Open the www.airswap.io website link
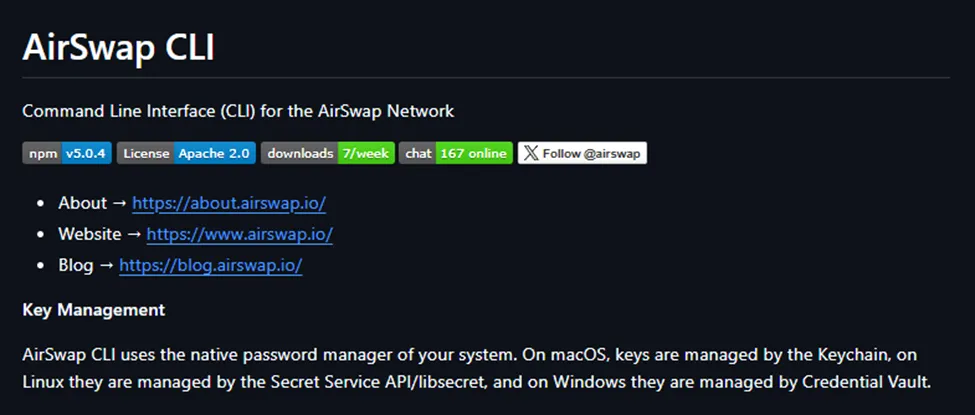 (x=239, y=235)
